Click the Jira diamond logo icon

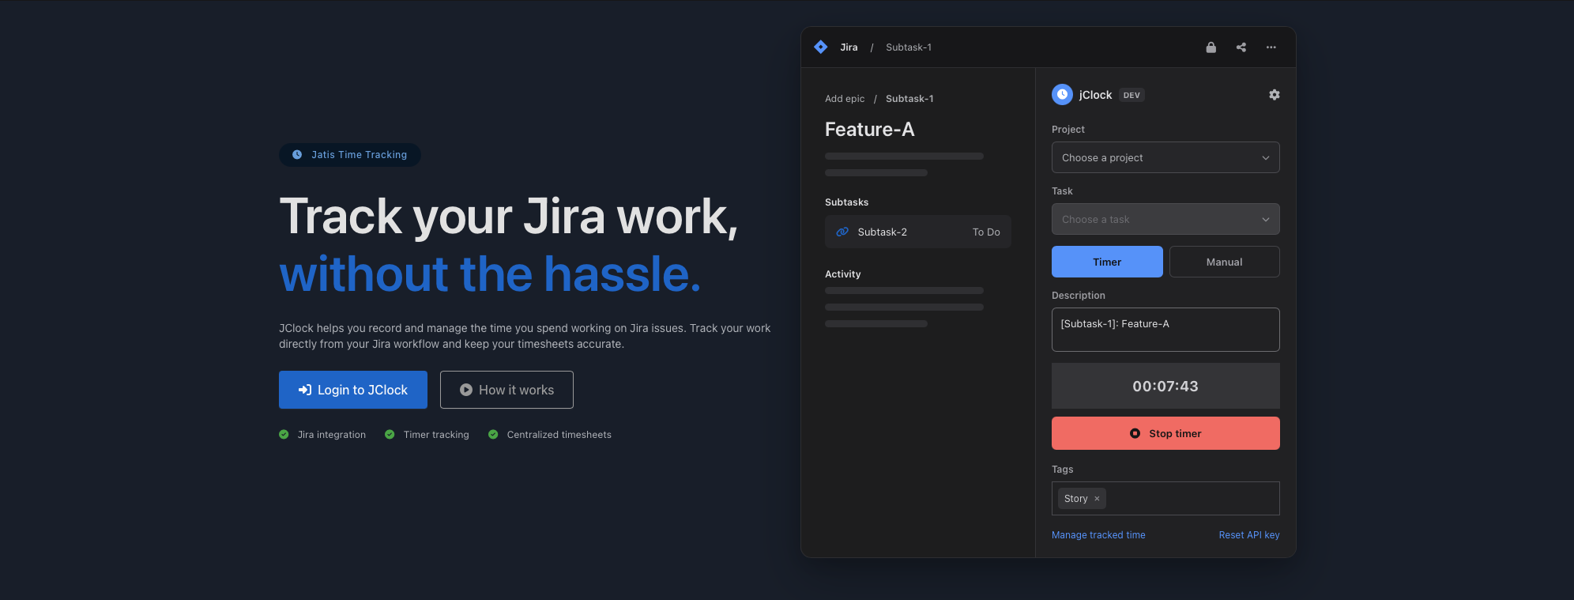tap(821, 47)
